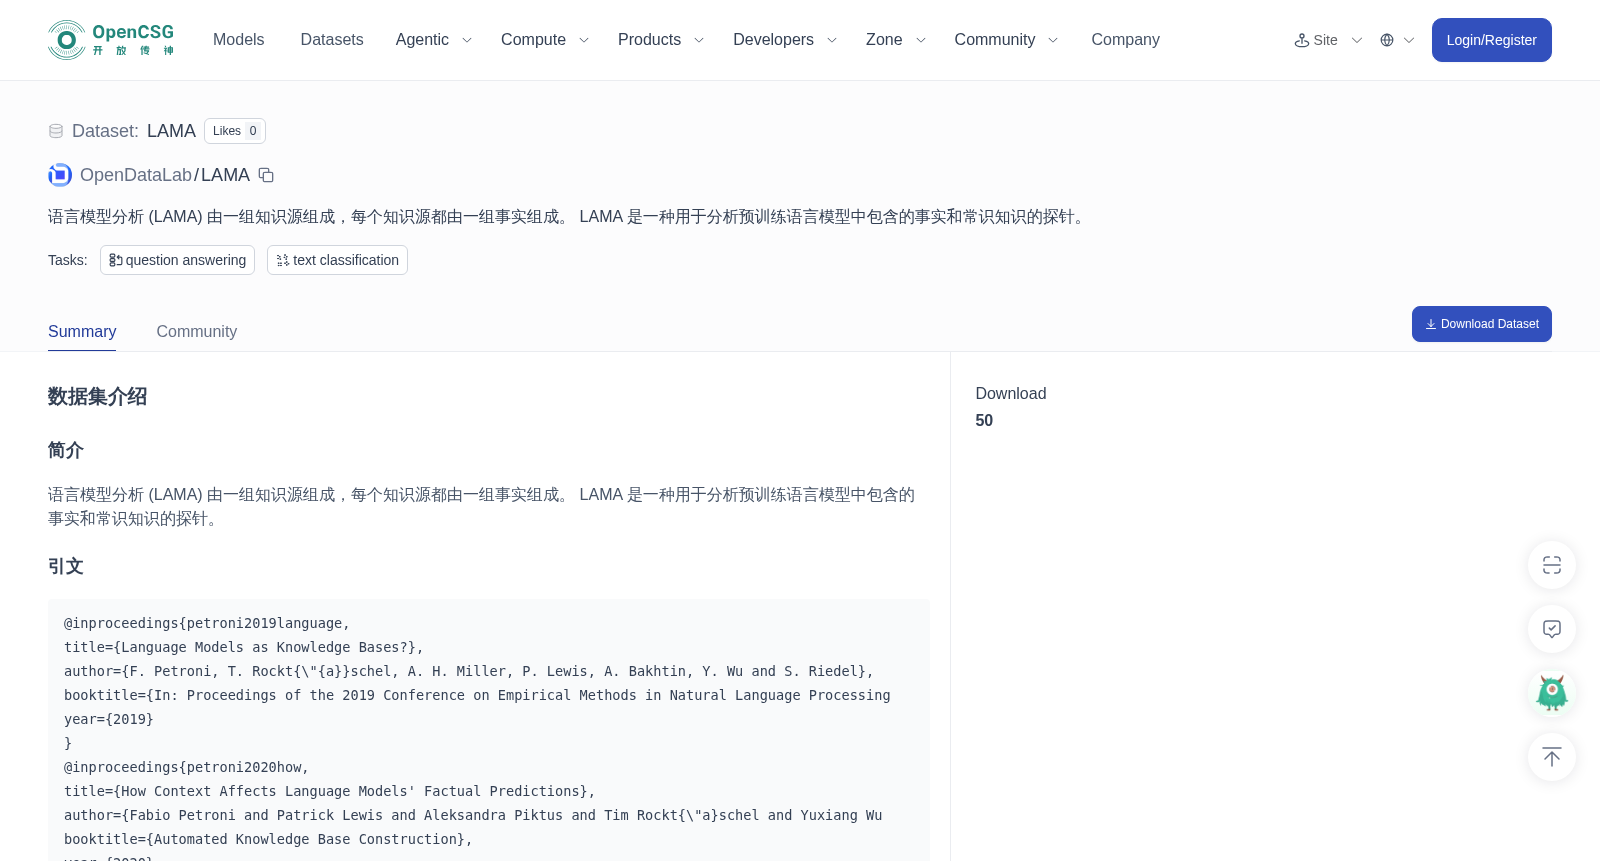This screenshot has width=1600, height=861.
Task: Click the Login/Register button
Action: pos(1491,40)
